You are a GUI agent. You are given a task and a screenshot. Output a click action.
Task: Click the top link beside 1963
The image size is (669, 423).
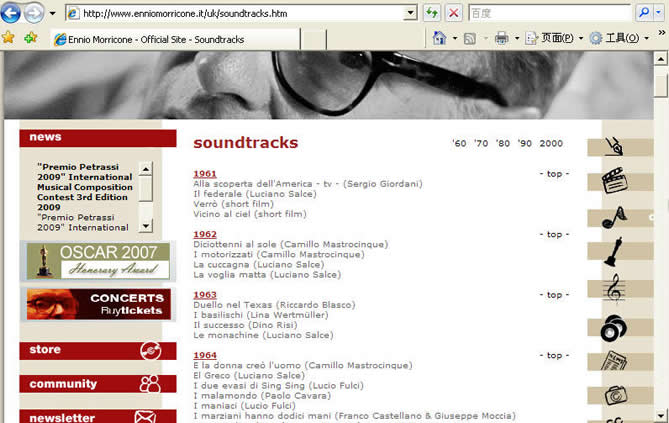tap(554, 295)
